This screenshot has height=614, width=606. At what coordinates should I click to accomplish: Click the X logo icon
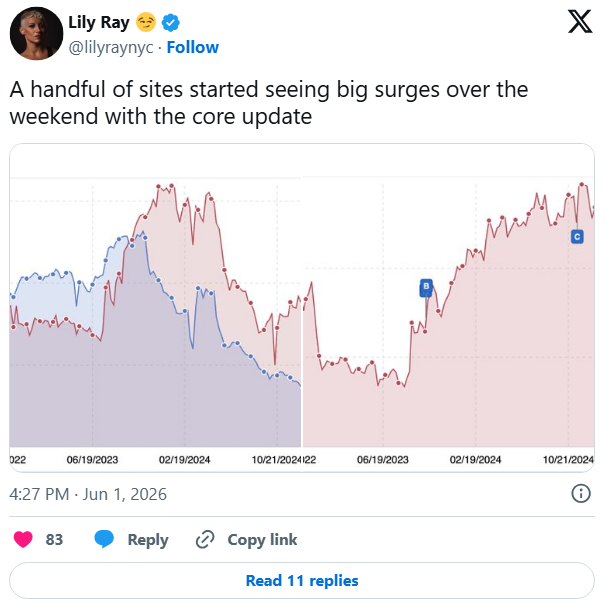pyautogui.click(x=580, y=22)
